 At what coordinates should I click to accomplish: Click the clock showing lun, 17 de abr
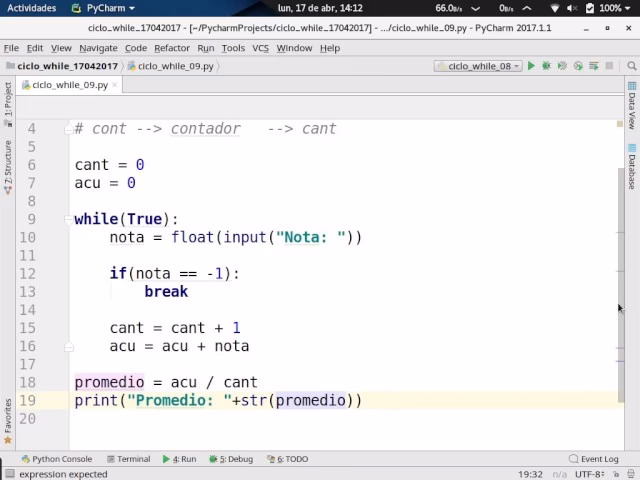point(320,8)
